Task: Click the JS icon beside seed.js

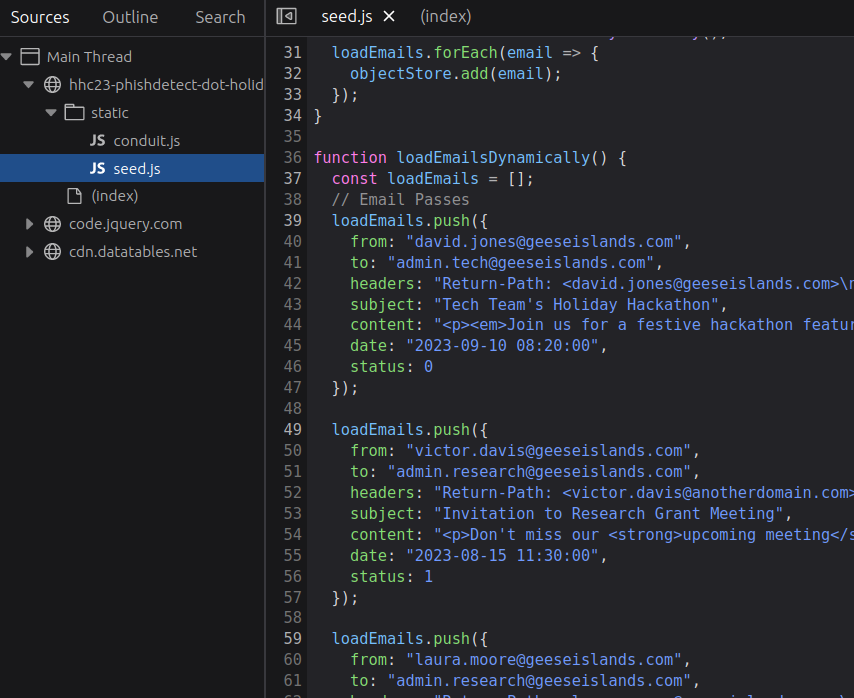Action: tap(97, 169)
